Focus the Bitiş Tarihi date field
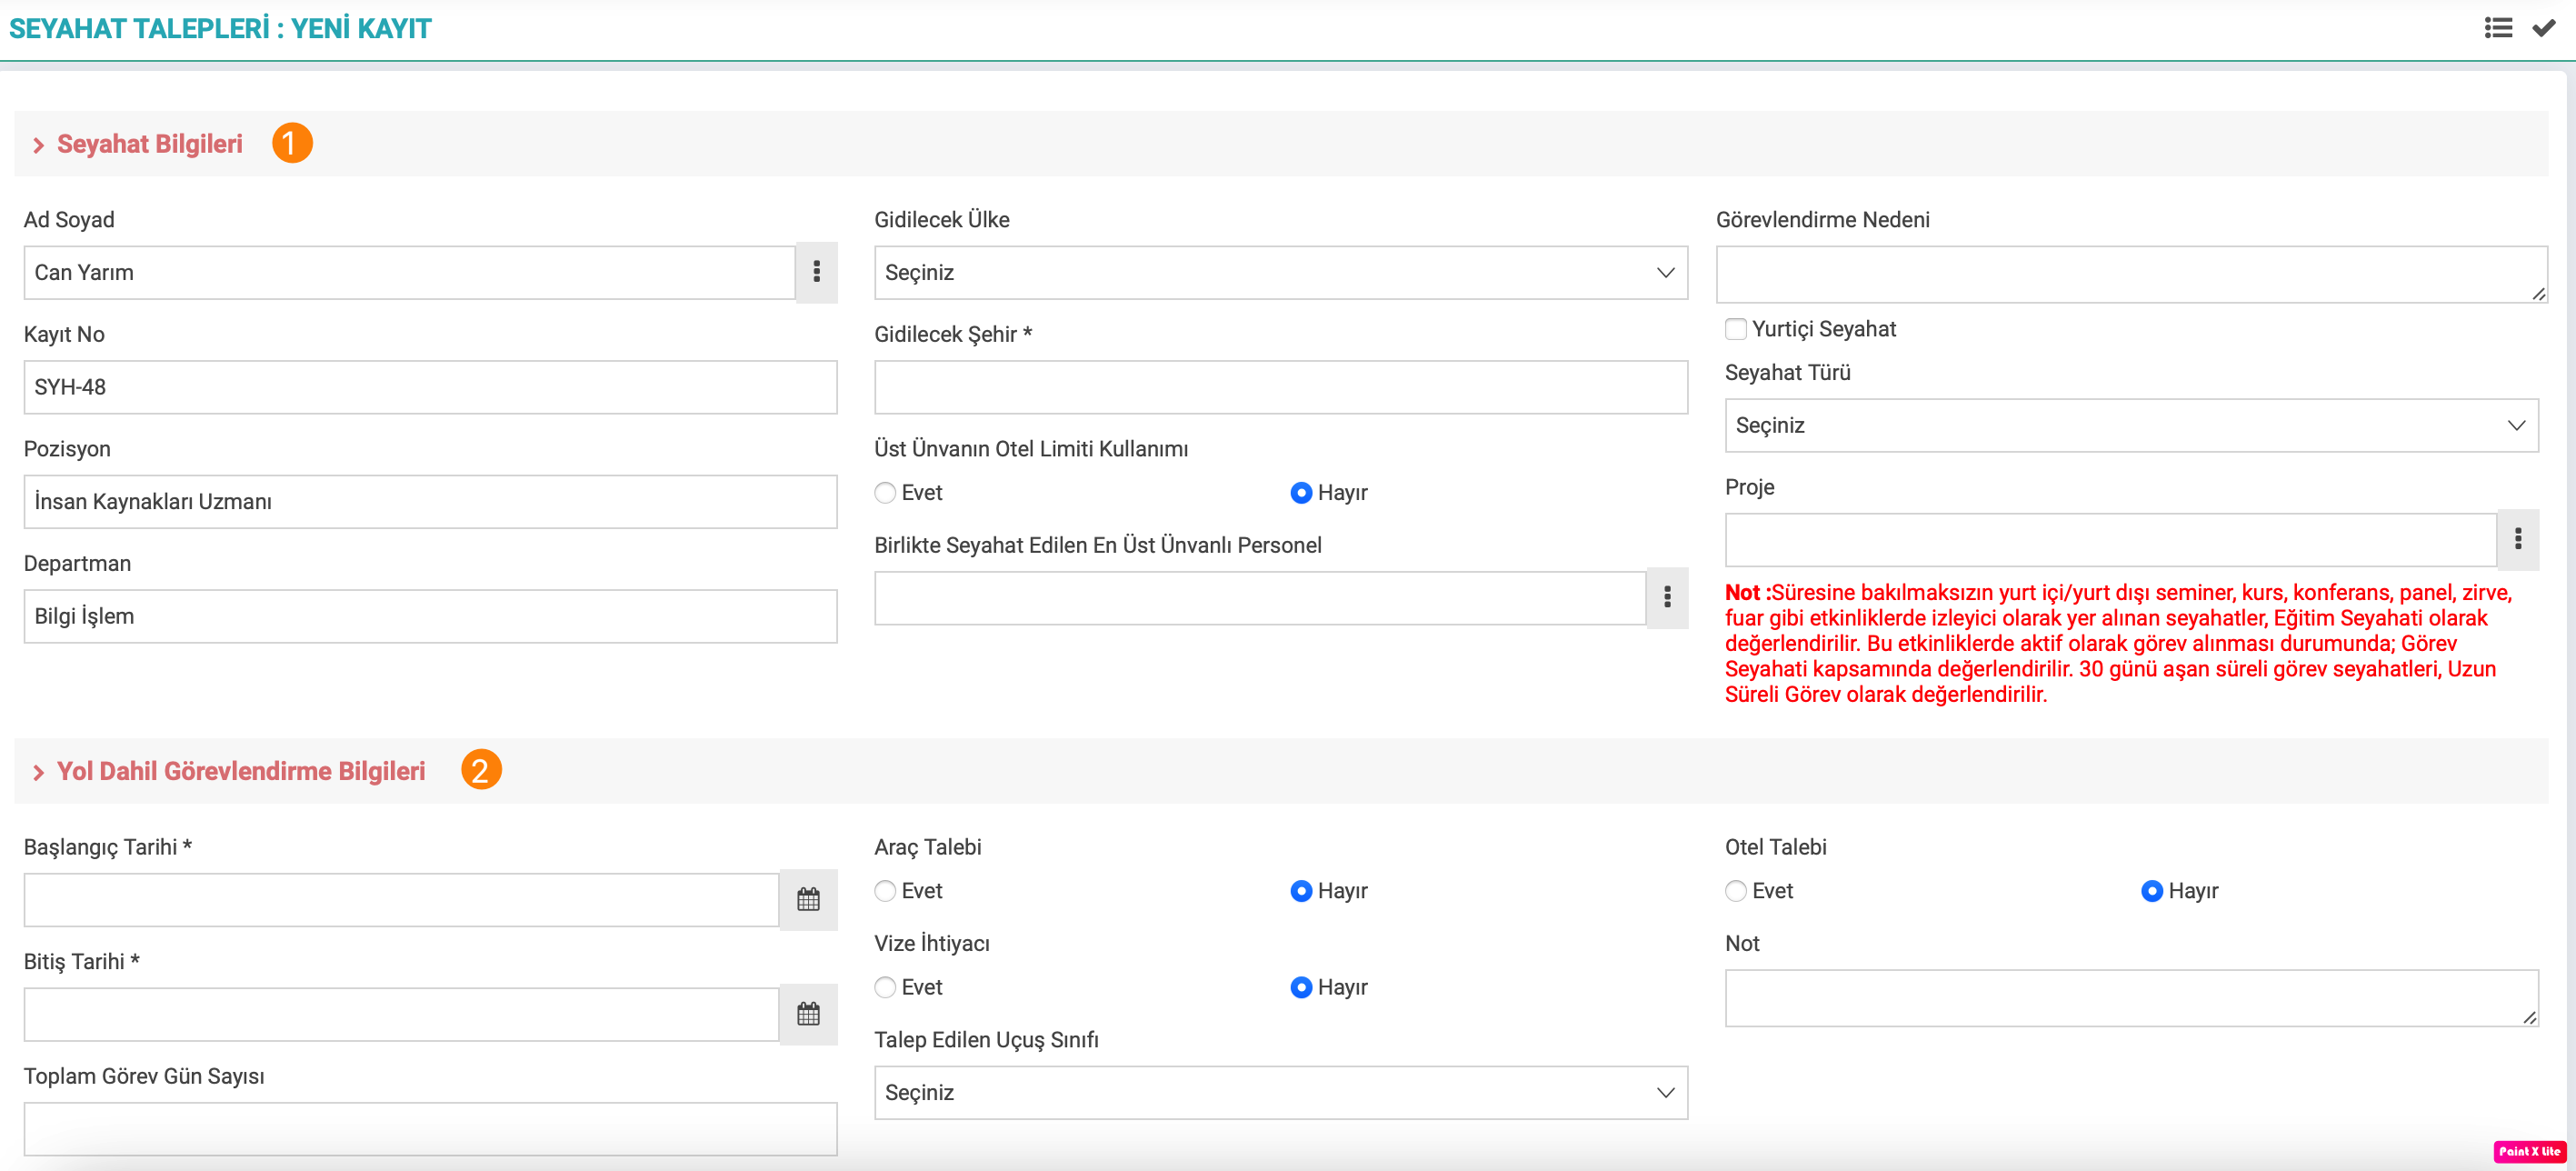The height and width of the screenshot is (1171, 2576). tap(401, 1016)
